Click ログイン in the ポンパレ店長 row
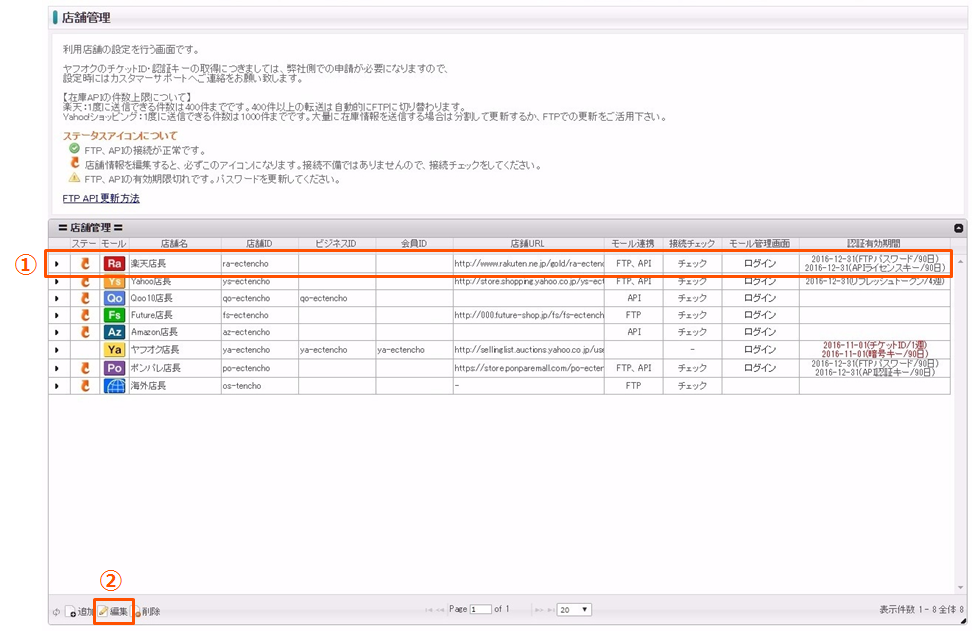972x631 pixels. [760, 368]
